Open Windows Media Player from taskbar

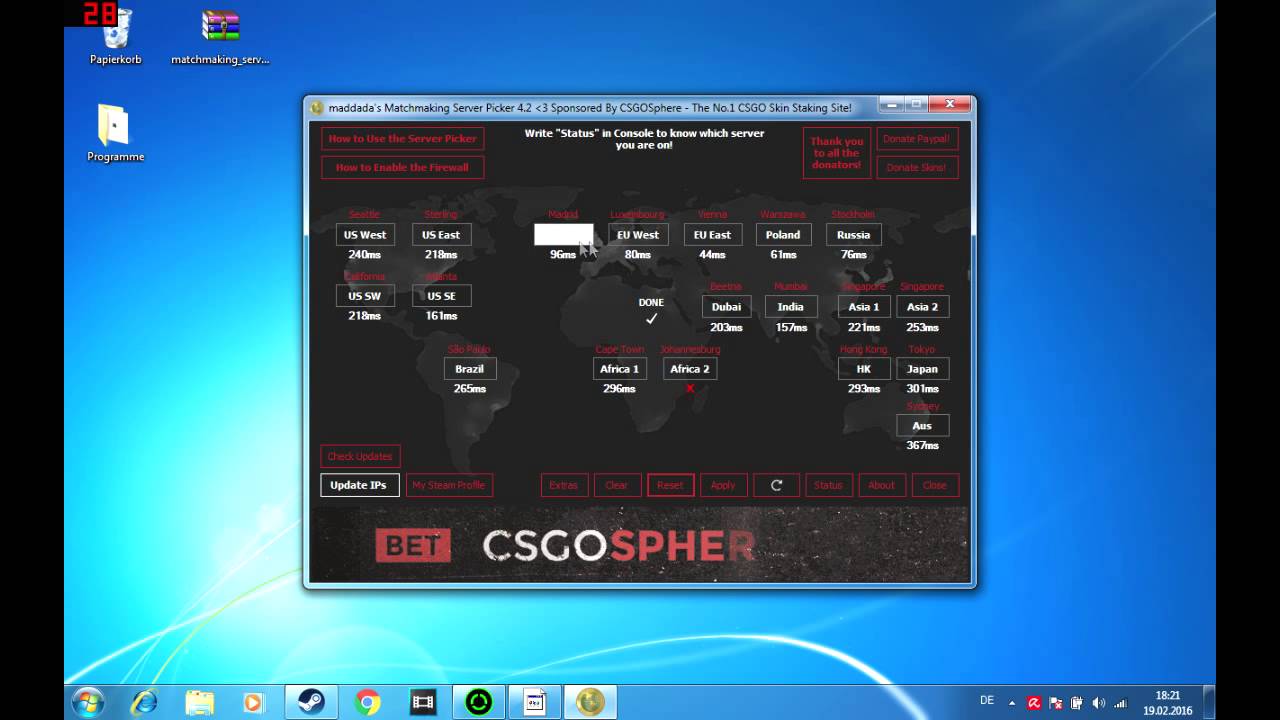click(x=253, y=703)
